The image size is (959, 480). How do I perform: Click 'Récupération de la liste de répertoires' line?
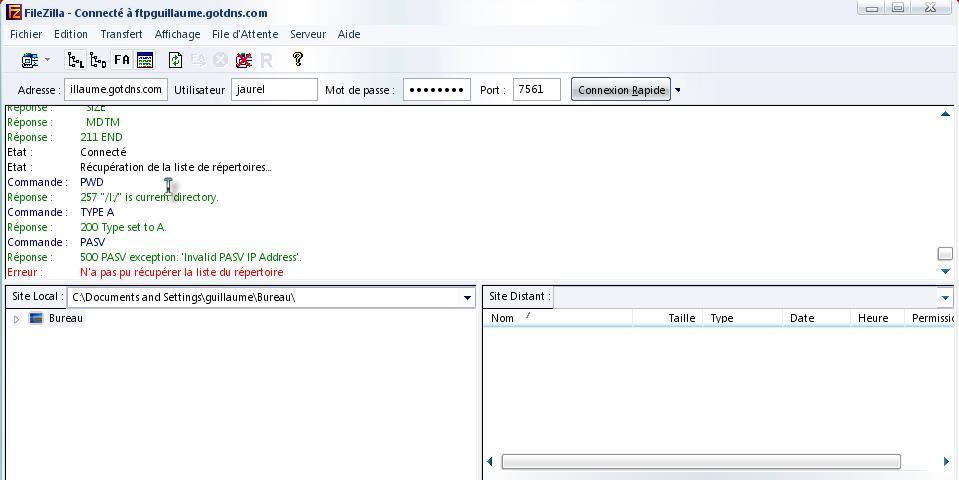tap(176, 167)
